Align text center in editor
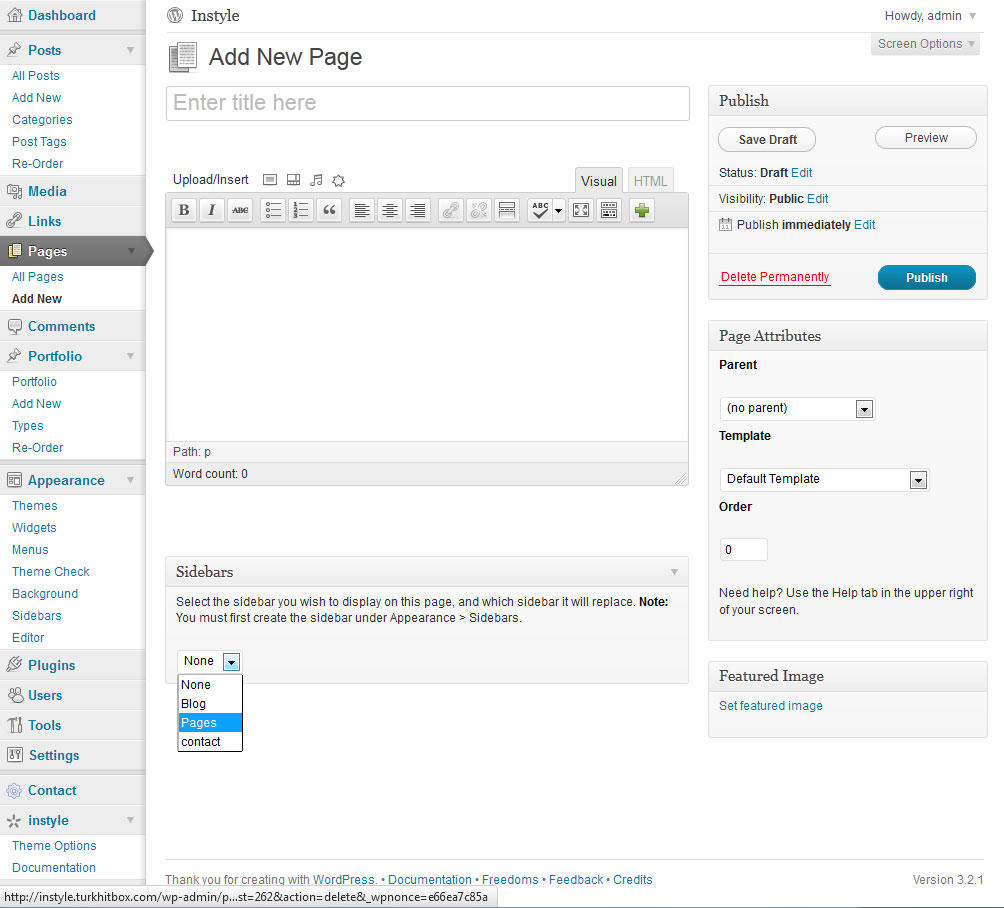Image resolution: width=1004 pixels, height=908 pixels. pos(390,210)
